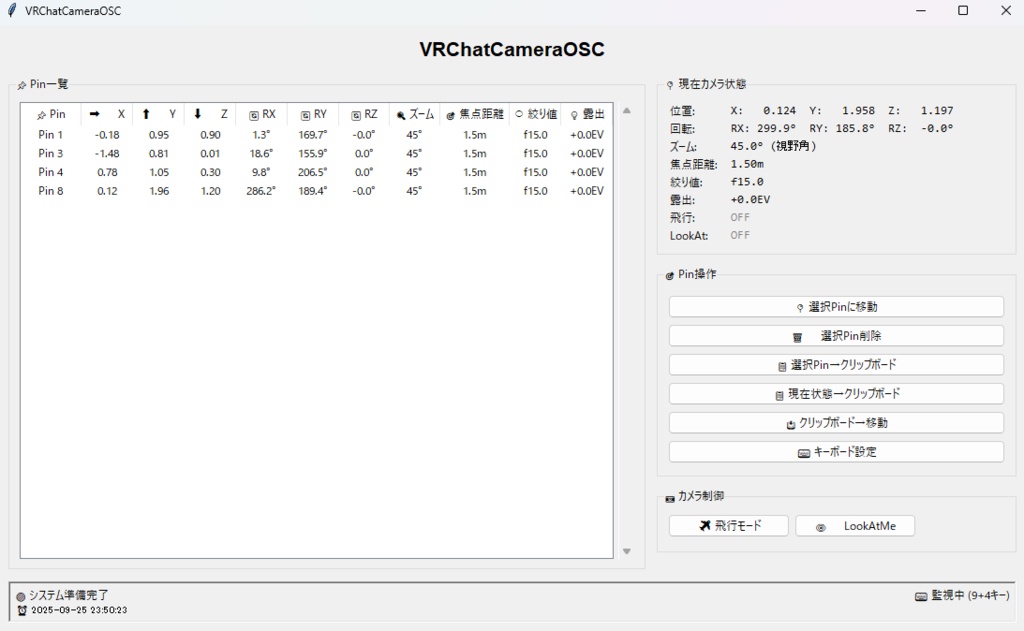Image resolution: width=1024 pixels, height=631 pixels.
Task: Open キーボード設定 button
Action: tap(836, 452)
